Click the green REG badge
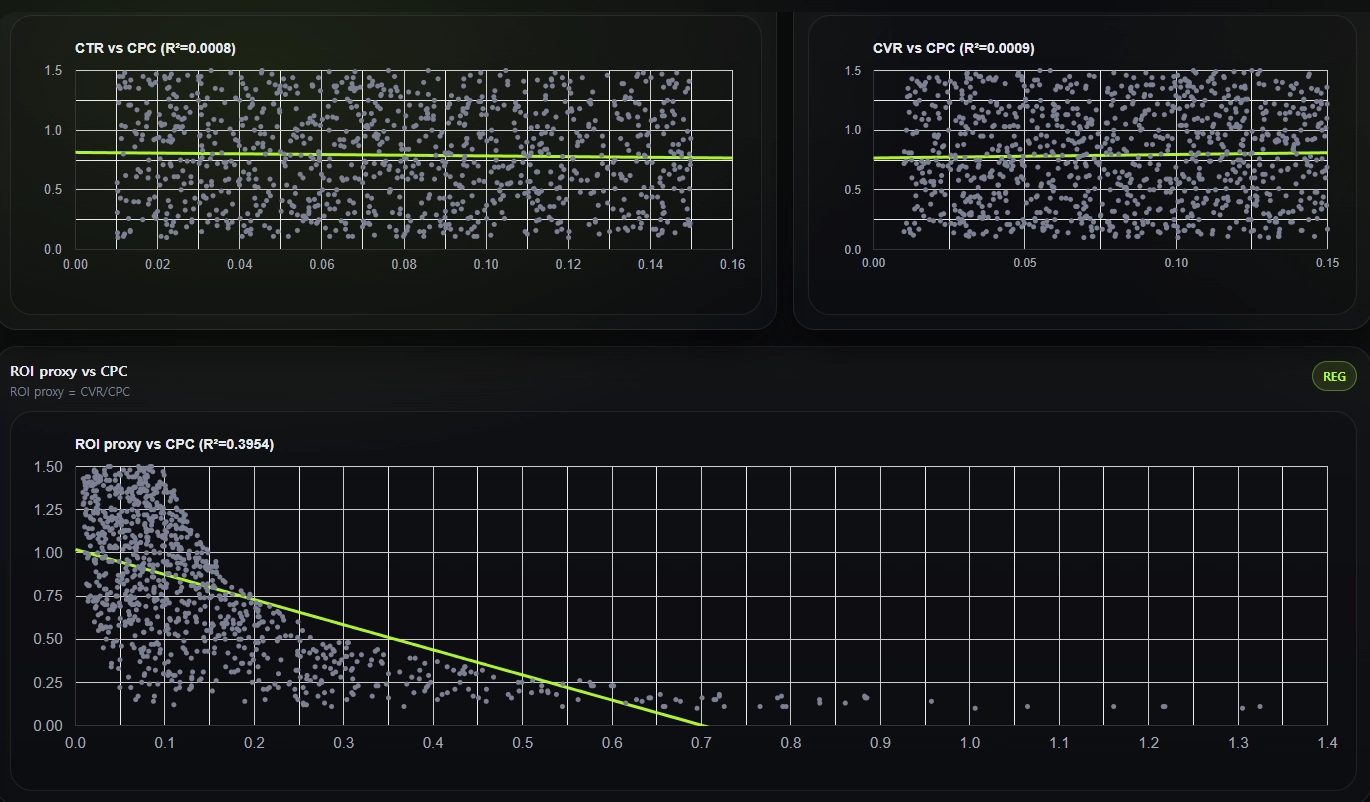Image resolution: width=1370 pixels, height=802 pixels. pyautogui.click(x=1334, y=377)
